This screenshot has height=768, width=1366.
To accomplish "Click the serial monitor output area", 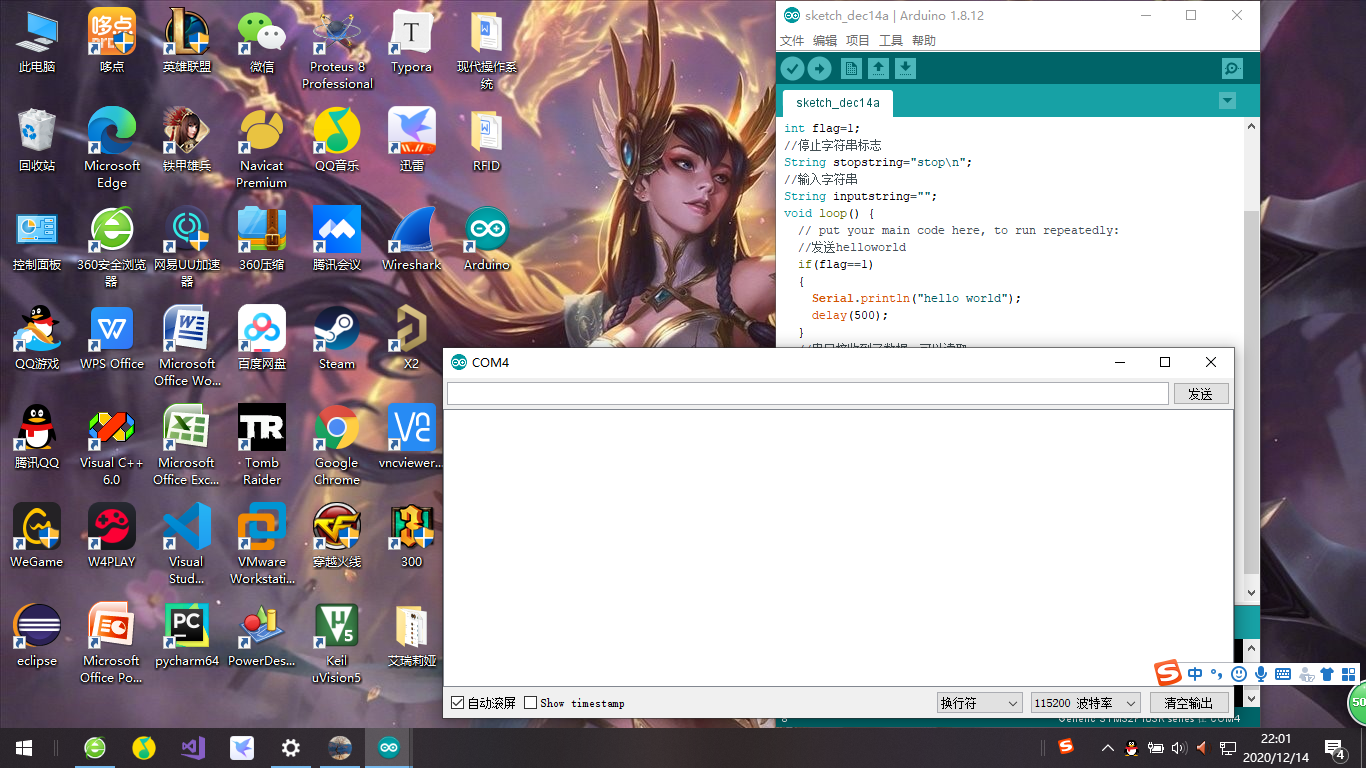I will (838, 548).
